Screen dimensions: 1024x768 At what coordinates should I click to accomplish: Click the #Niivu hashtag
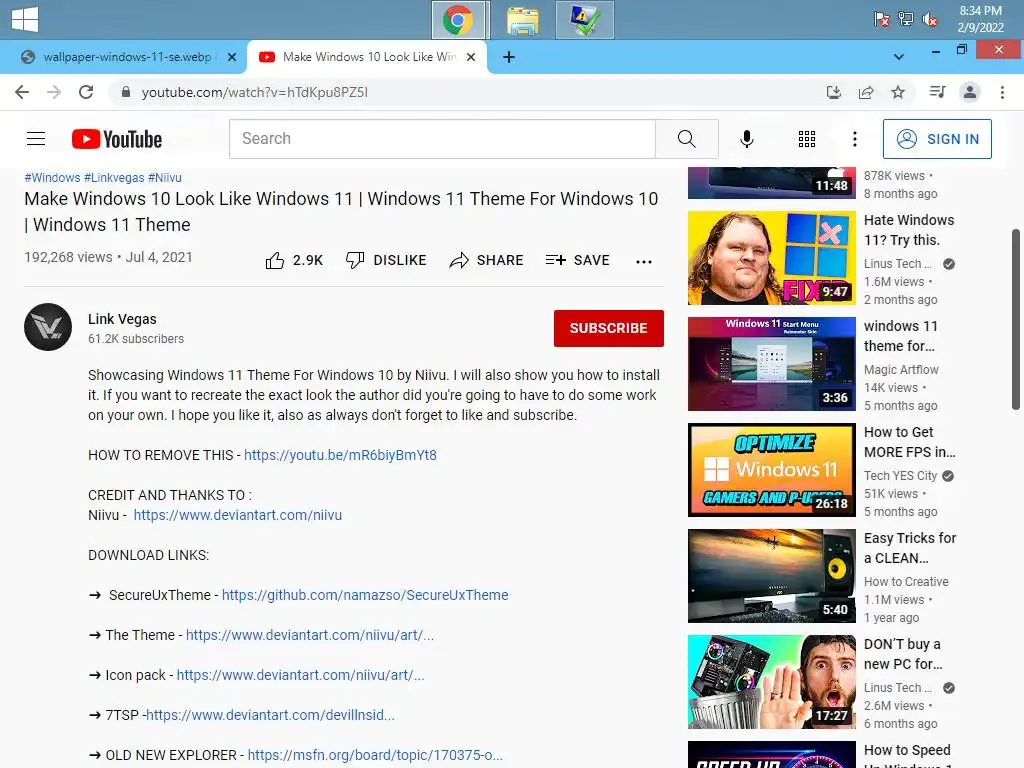coord(165,178)
